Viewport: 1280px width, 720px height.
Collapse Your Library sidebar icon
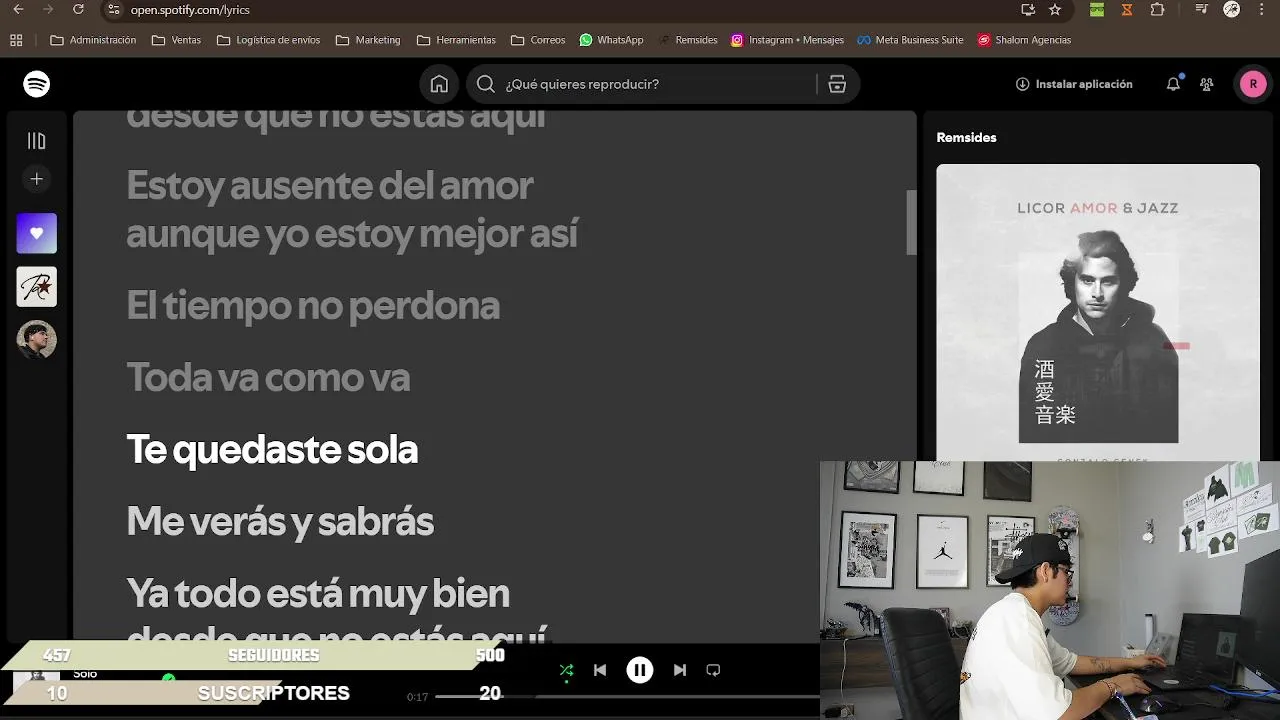click(37, 141)
